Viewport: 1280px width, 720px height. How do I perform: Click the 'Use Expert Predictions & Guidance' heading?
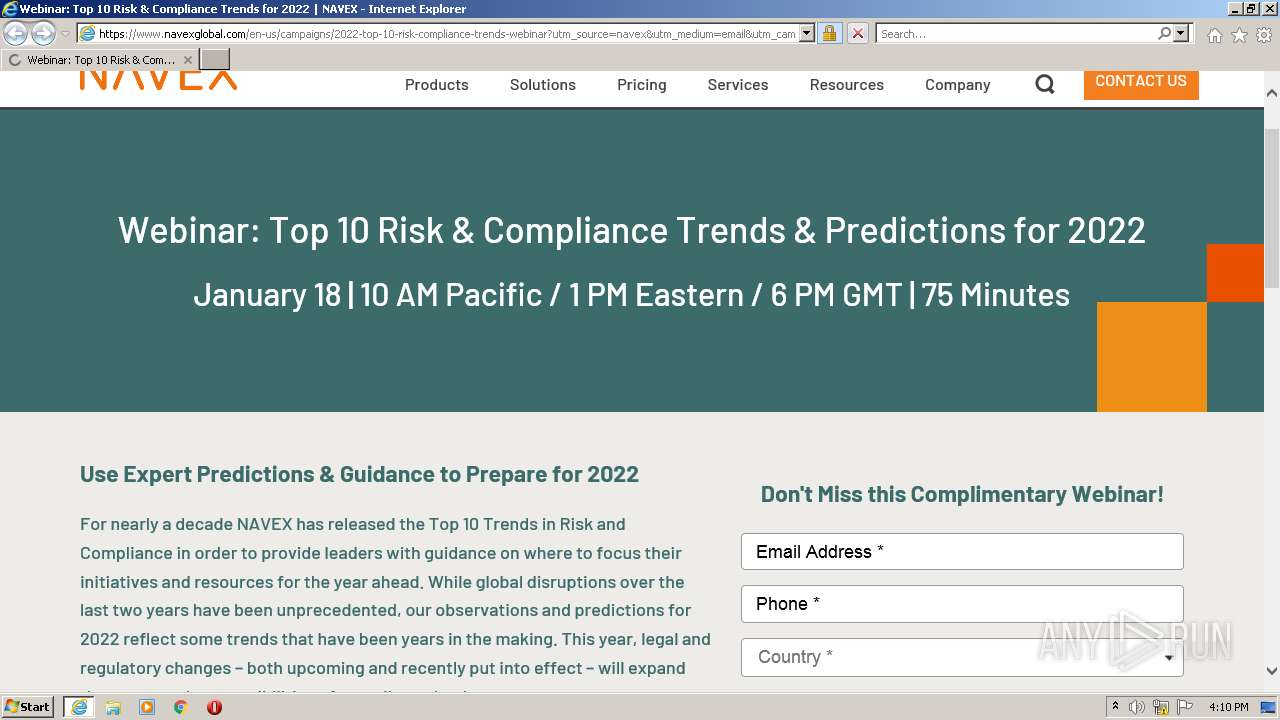pos(359,474)
